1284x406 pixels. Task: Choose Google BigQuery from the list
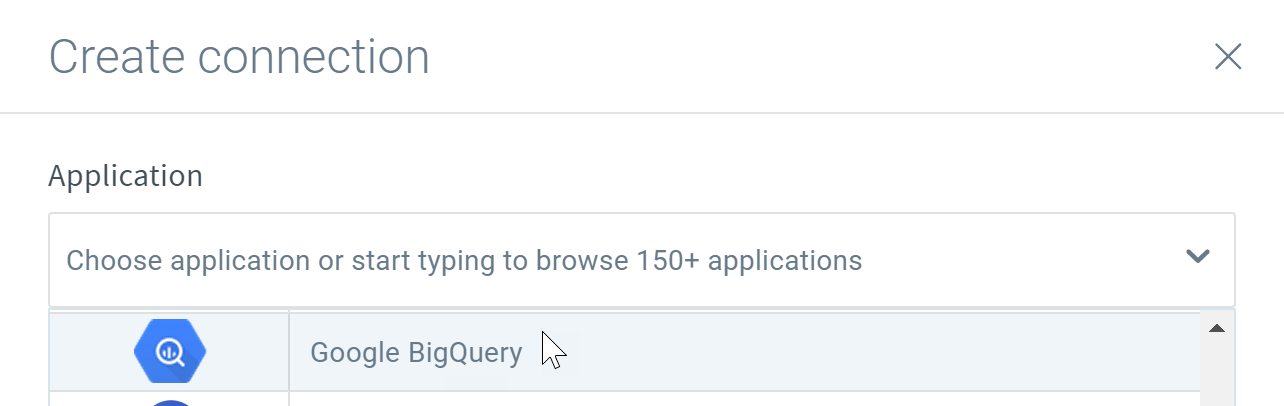625,351
